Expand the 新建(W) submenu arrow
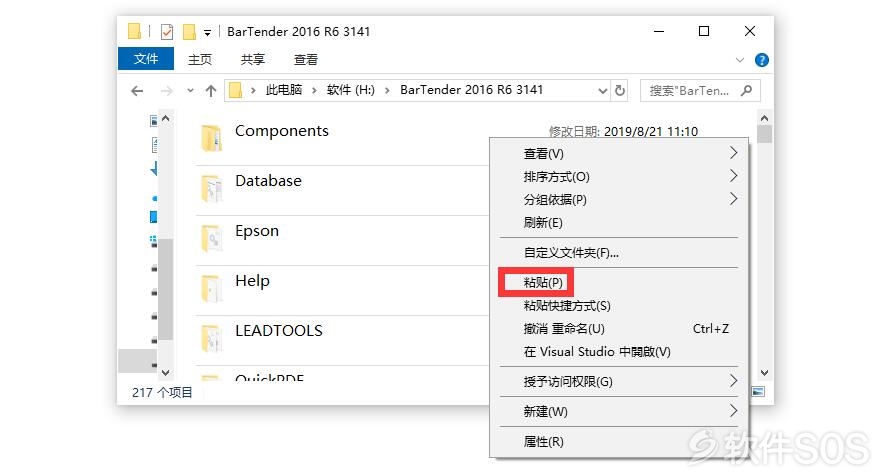The height and width of the screenshot is (475, 883). pyautogui.click(x=733, y=411)
